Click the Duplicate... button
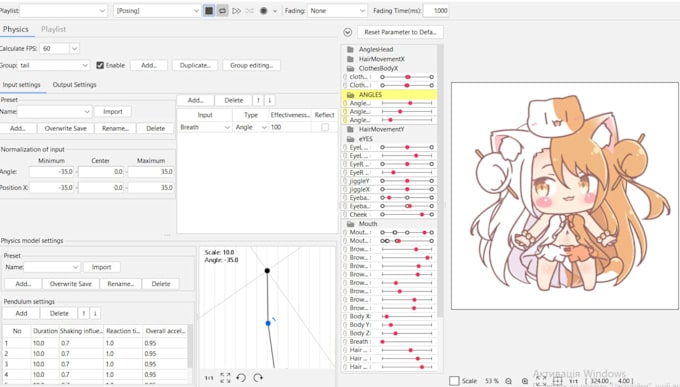The image size is (680, 387). point(195,65)
